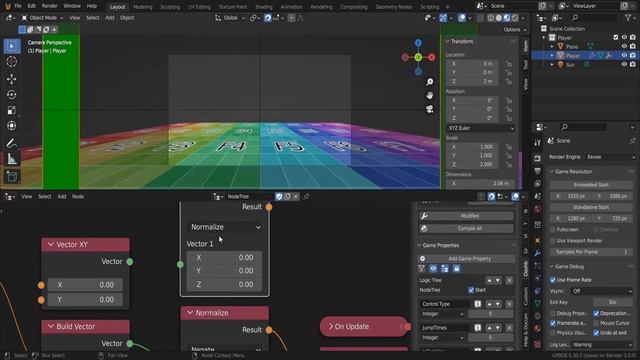This screenshot has height=360, width=640.
Task: Collapse the Game Properties panel
Action: (419, 245)
